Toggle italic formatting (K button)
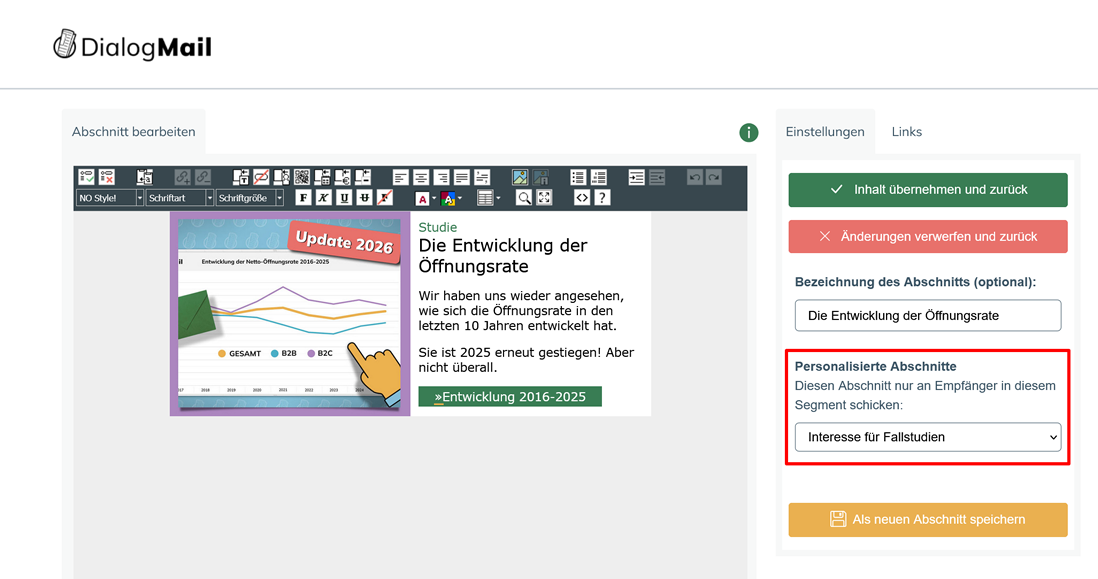This screenshot has height=579, width=1098. click(324, 198)
